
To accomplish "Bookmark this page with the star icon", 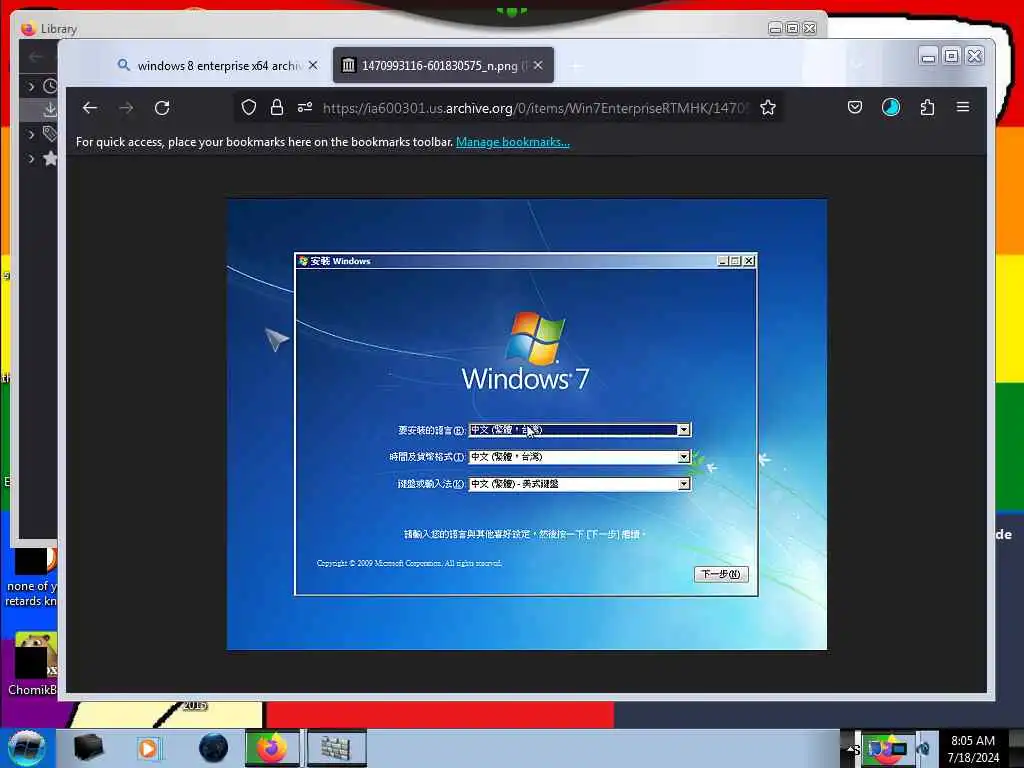I will 768,108.
